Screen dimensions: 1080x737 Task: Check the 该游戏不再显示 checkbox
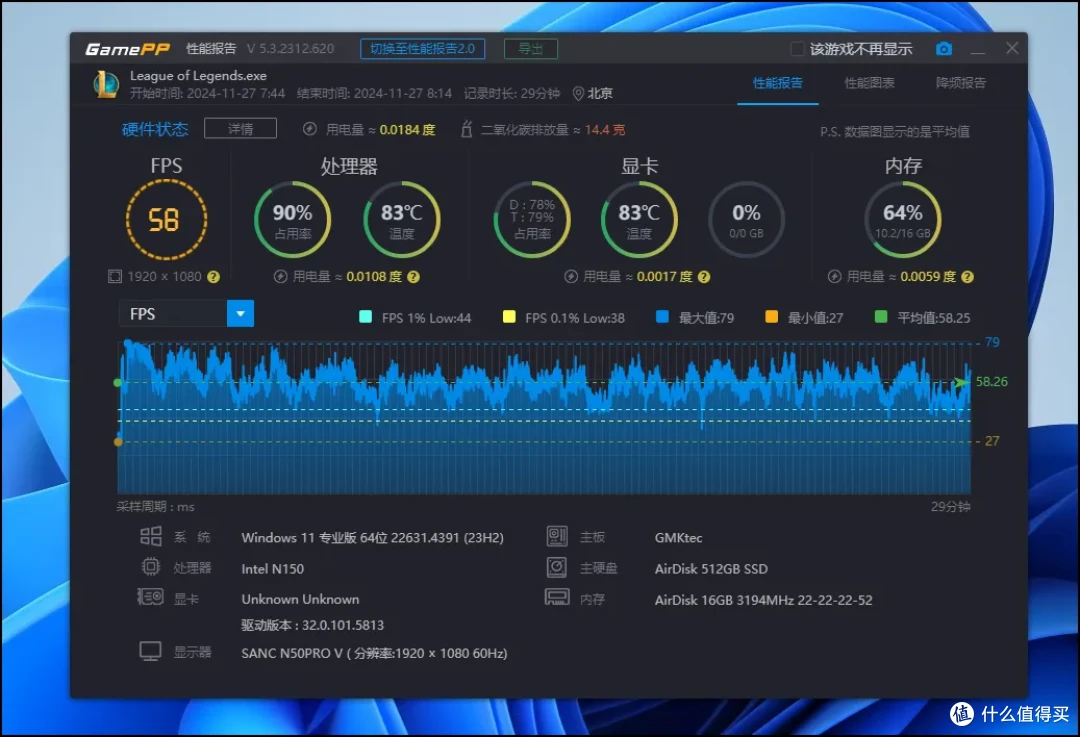tap(798, 49)
